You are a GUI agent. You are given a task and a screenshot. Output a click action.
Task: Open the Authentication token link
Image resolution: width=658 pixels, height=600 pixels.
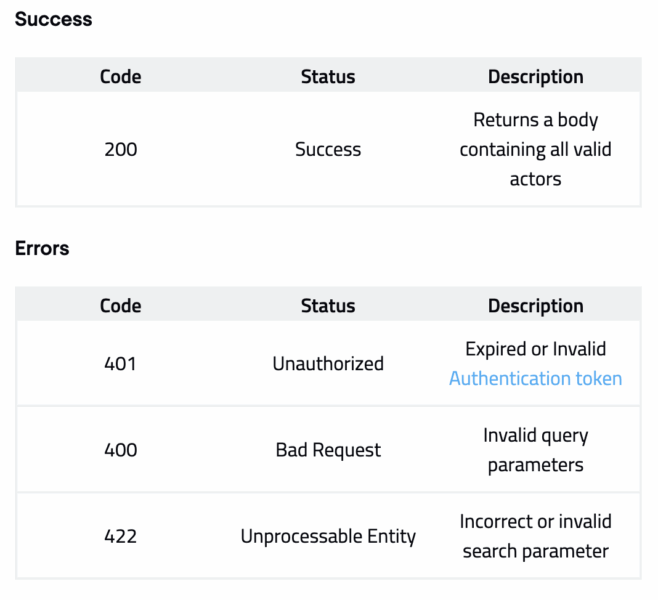pyautogui.click(x=535, y=378)
